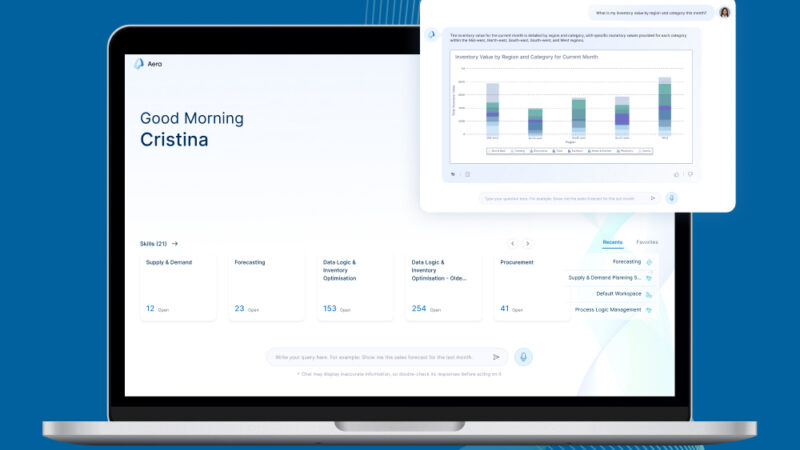This screenshot has width=800, height=450.
Task: Open Process Logic Management recent item
Action: tap(607, 310)
